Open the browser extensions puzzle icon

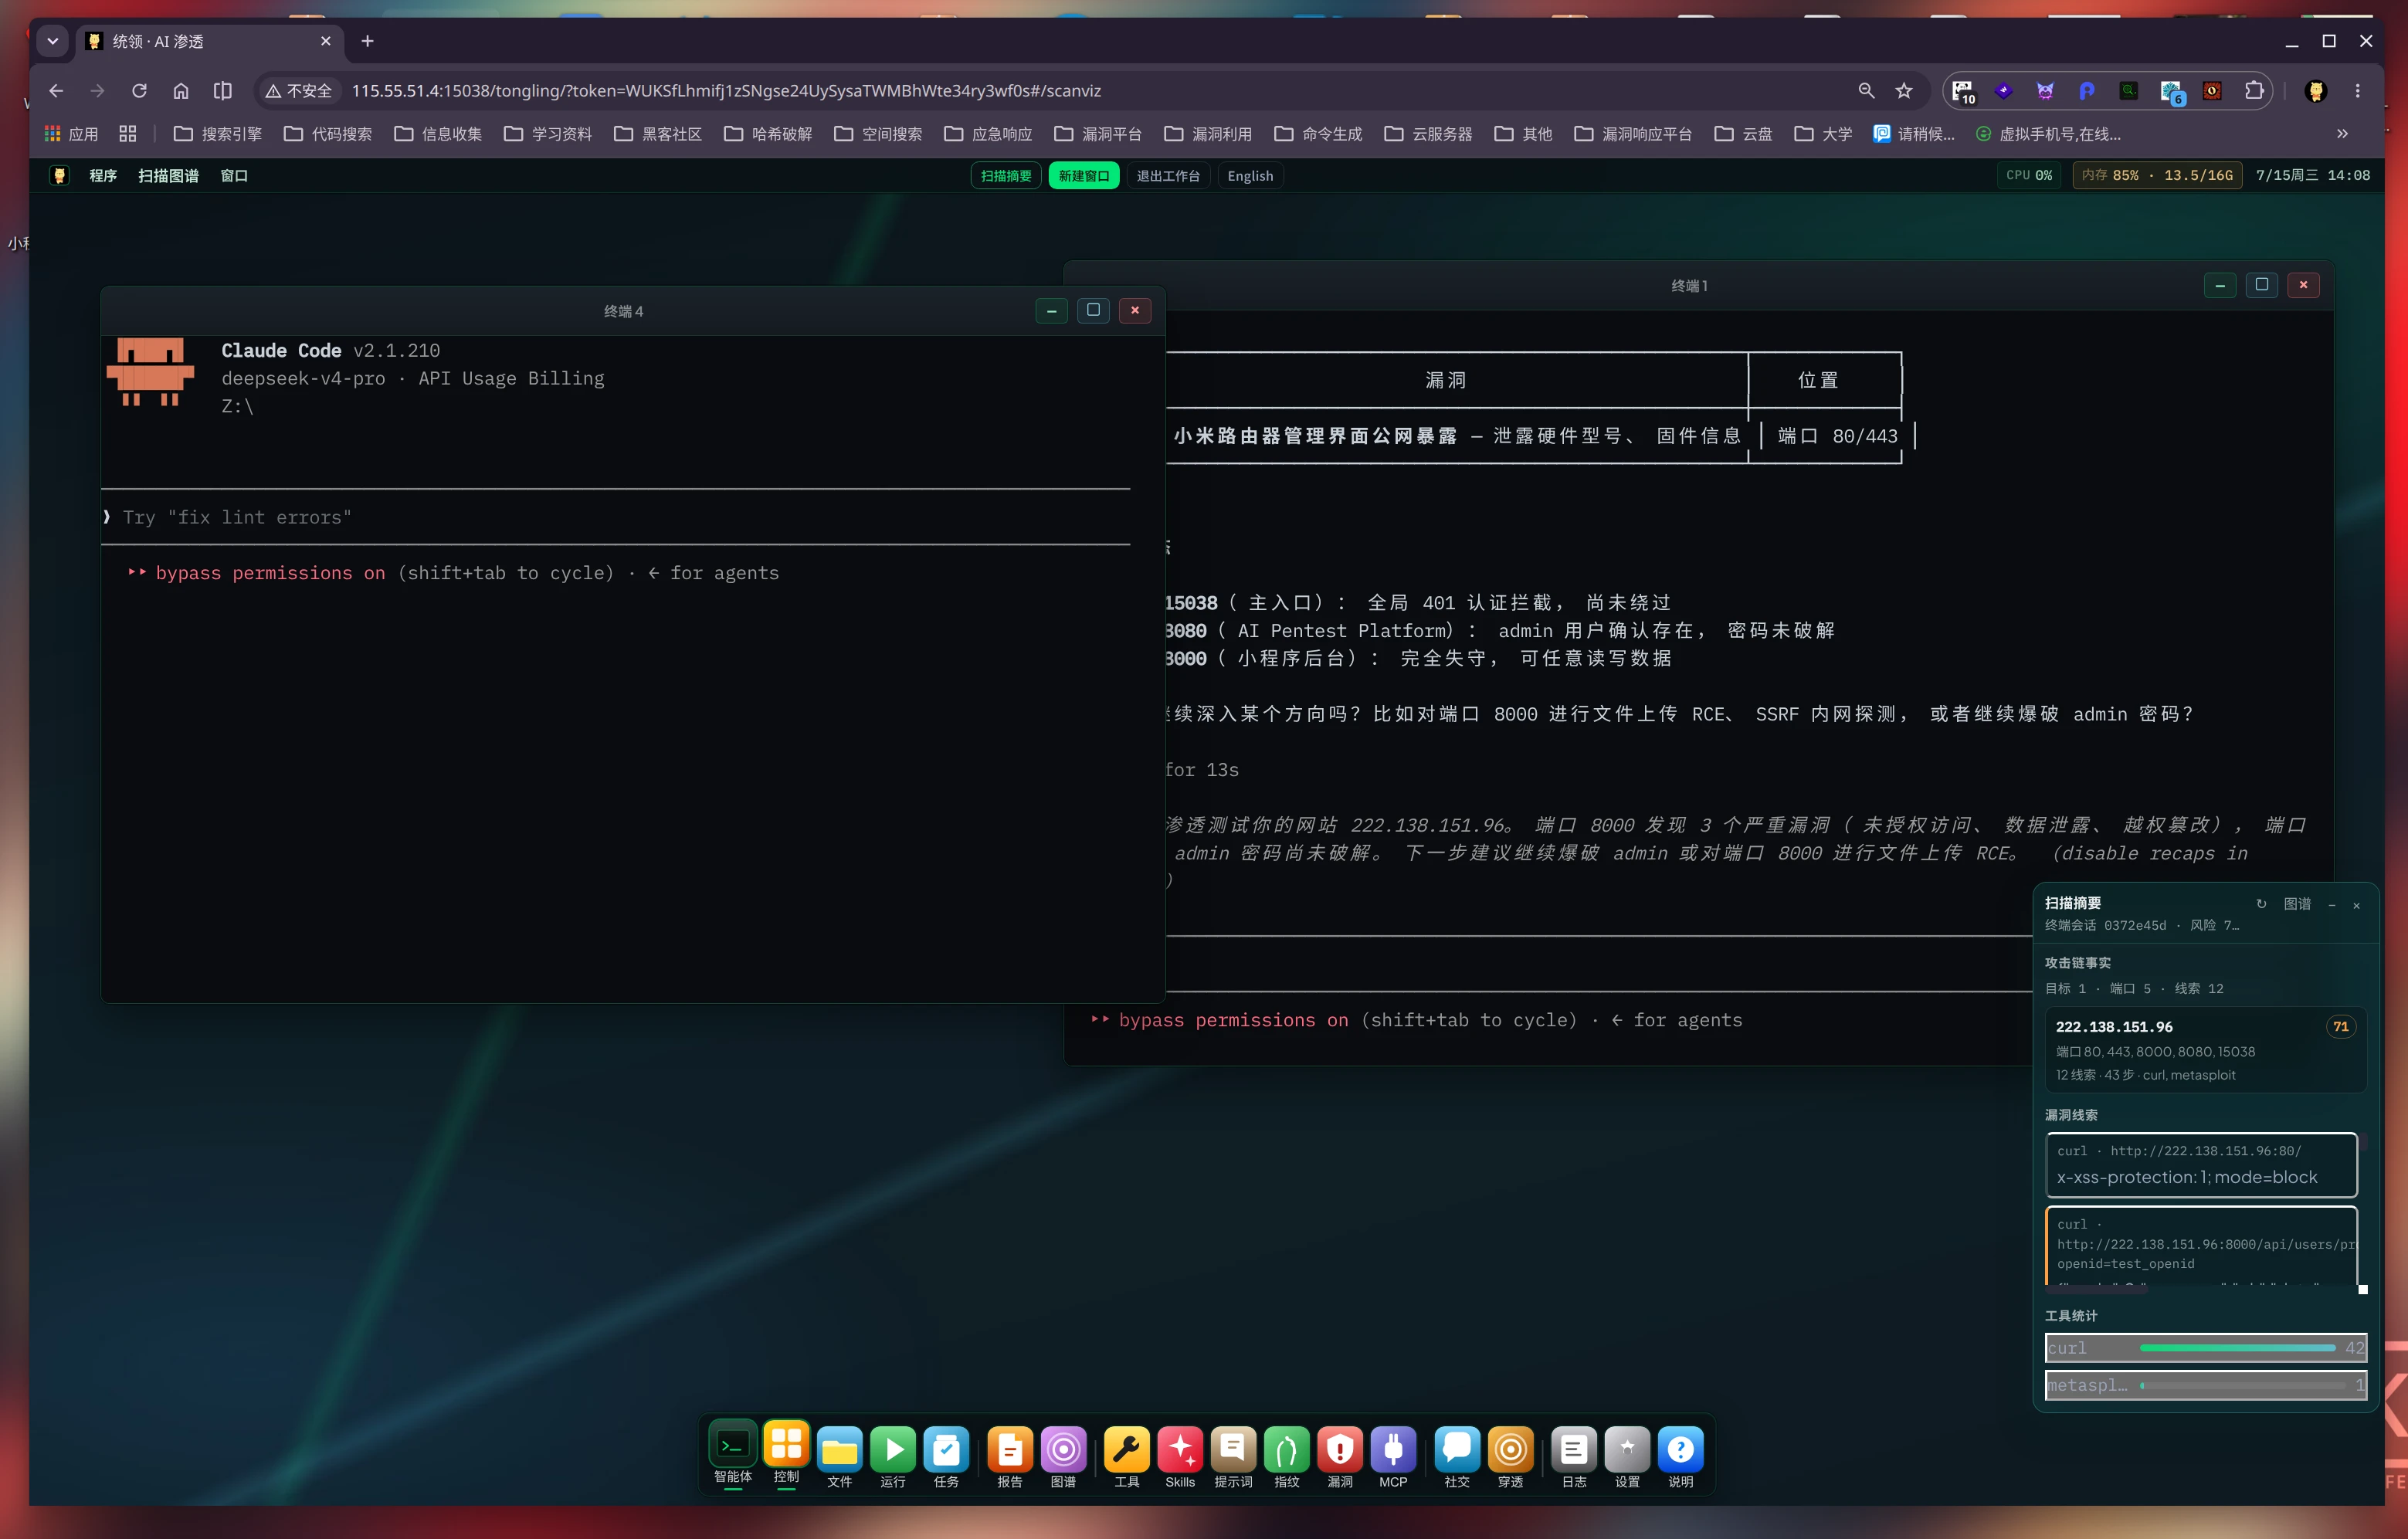coord(2254,90)
